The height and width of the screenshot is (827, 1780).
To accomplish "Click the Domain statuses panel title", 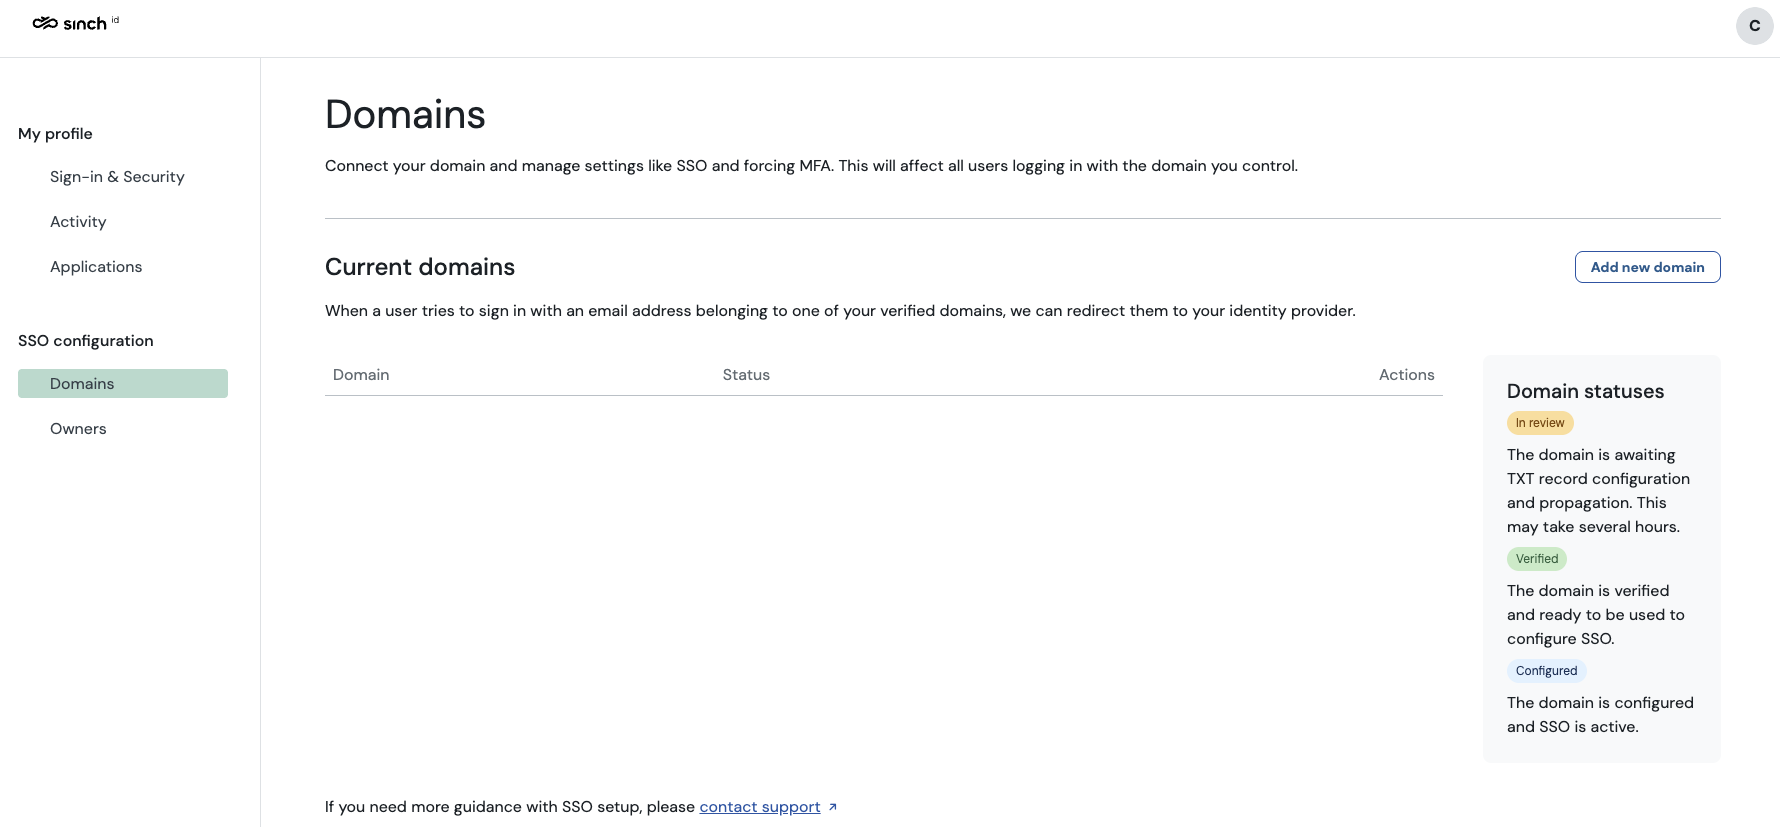I will click(x=1585, y=392).
